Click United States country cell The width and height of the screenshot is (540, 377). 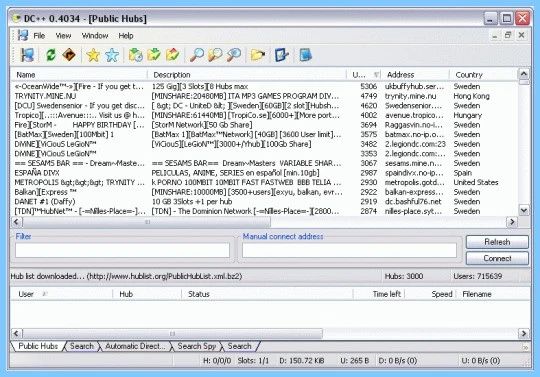tap(476, 182)
